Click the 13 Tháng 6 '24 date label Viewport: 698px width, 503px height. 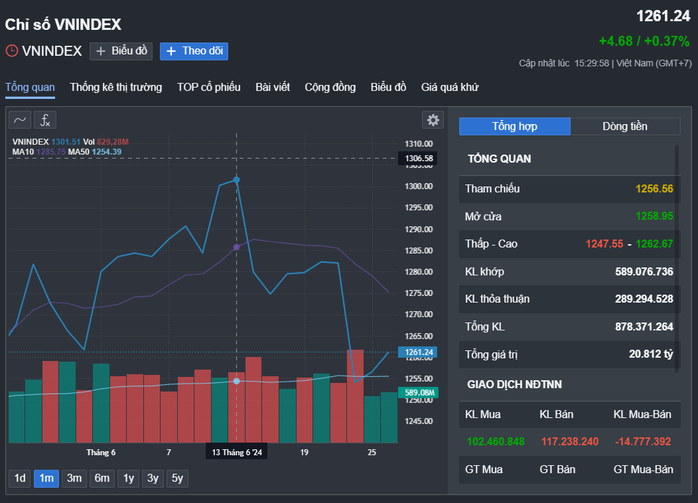point(236,452)
